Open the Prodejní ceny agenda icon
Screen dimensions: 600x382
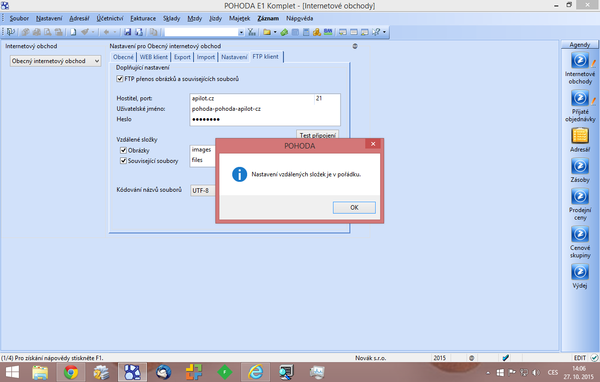point(580,197)
